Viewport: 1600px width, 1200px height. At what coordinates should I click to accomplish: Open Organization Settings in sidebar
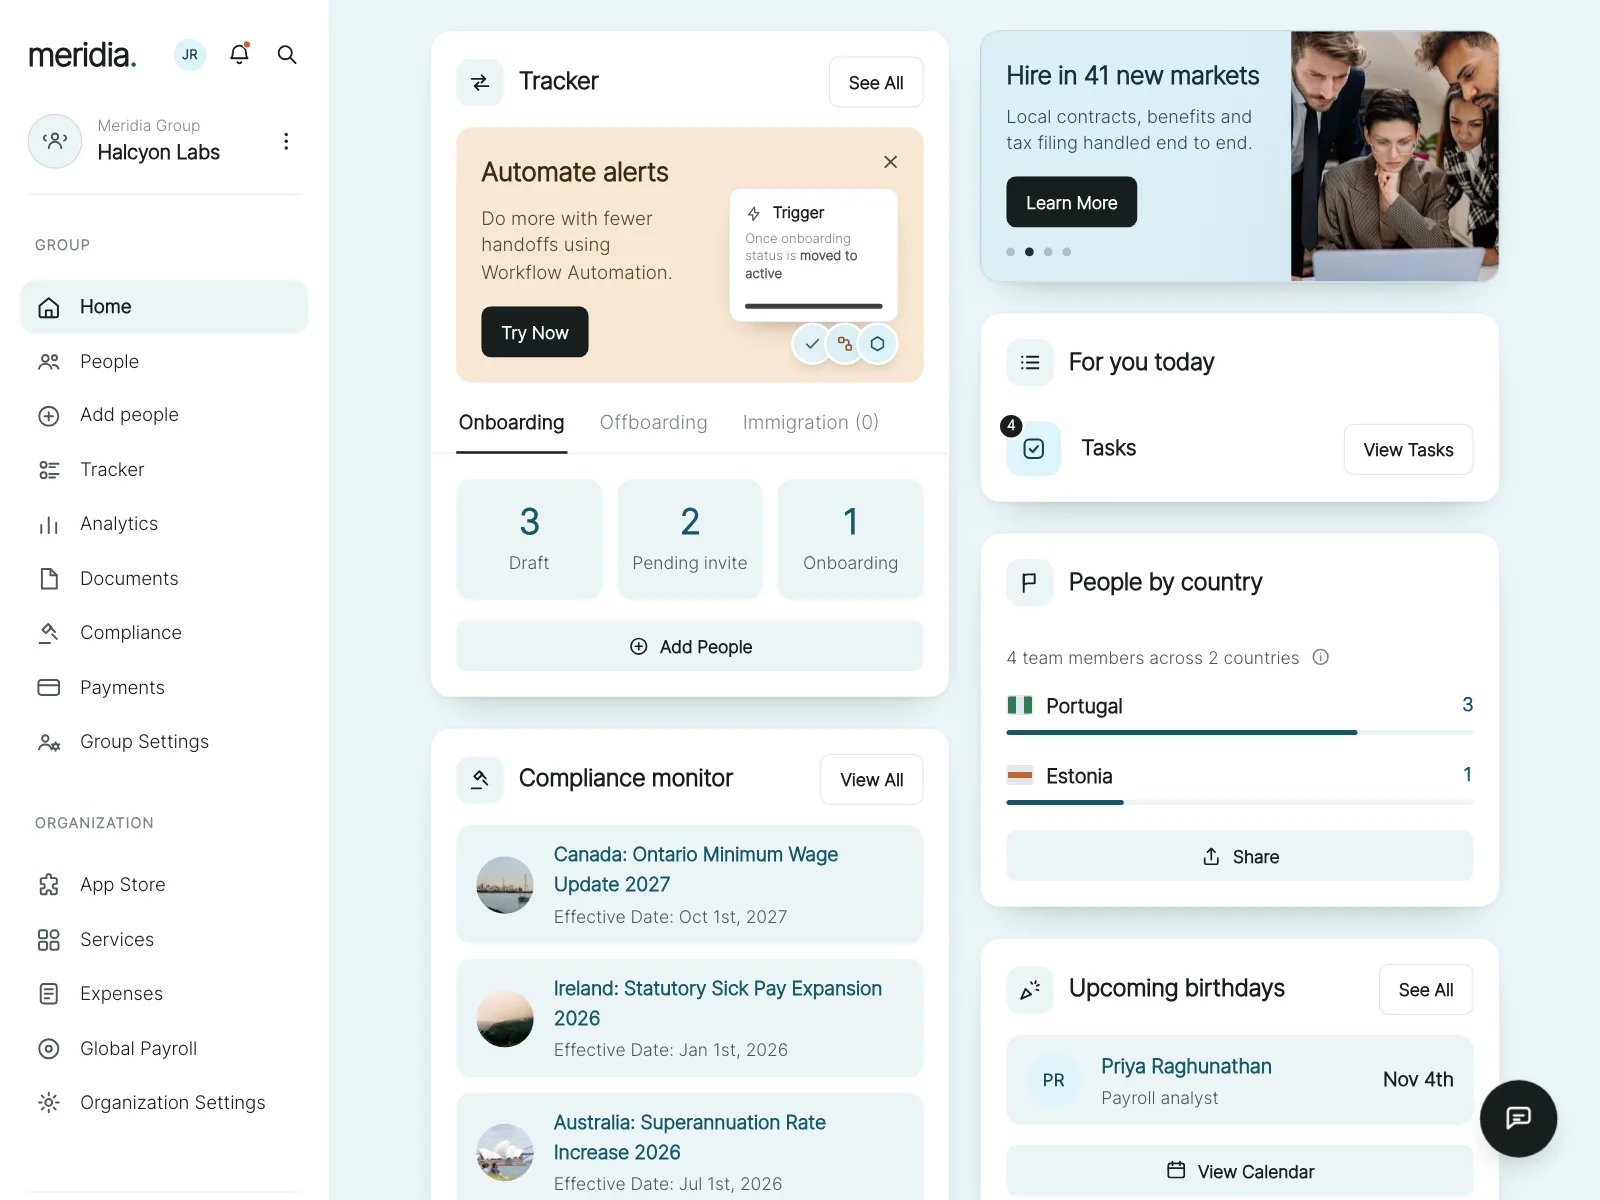[x=164, y=1103]
